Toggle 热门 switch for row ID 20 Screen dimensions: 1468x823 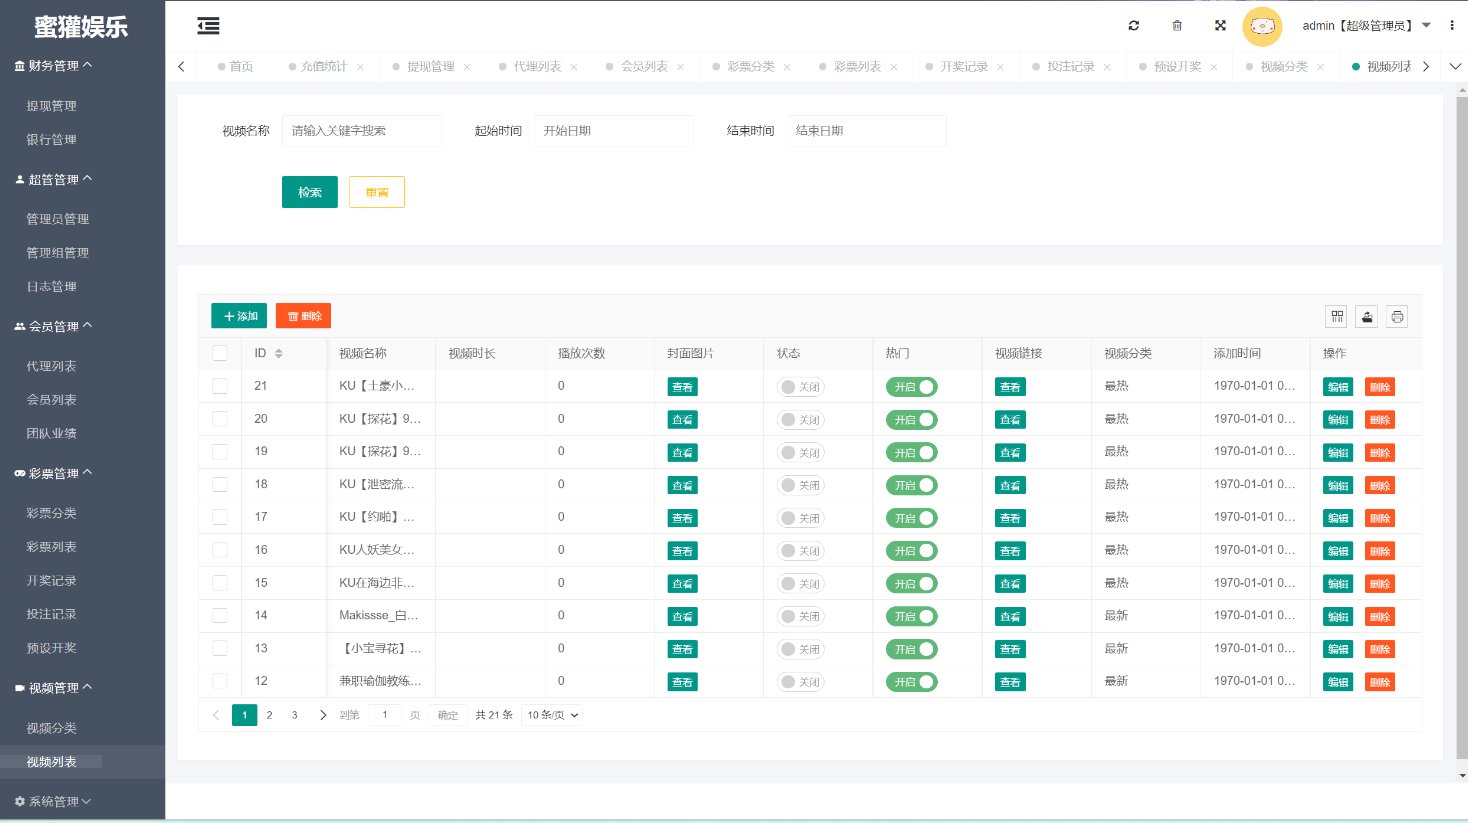[911, 420]
